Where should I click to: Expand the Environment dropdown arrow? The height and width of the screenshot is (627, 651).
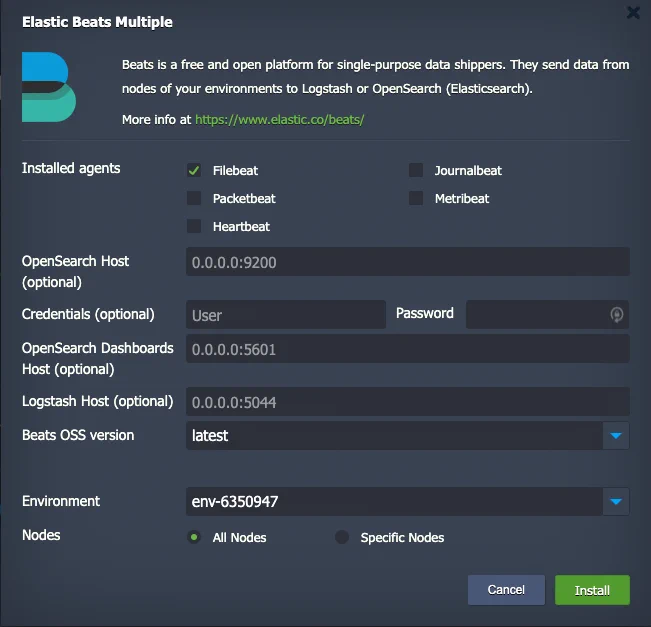tap(616, 502)
